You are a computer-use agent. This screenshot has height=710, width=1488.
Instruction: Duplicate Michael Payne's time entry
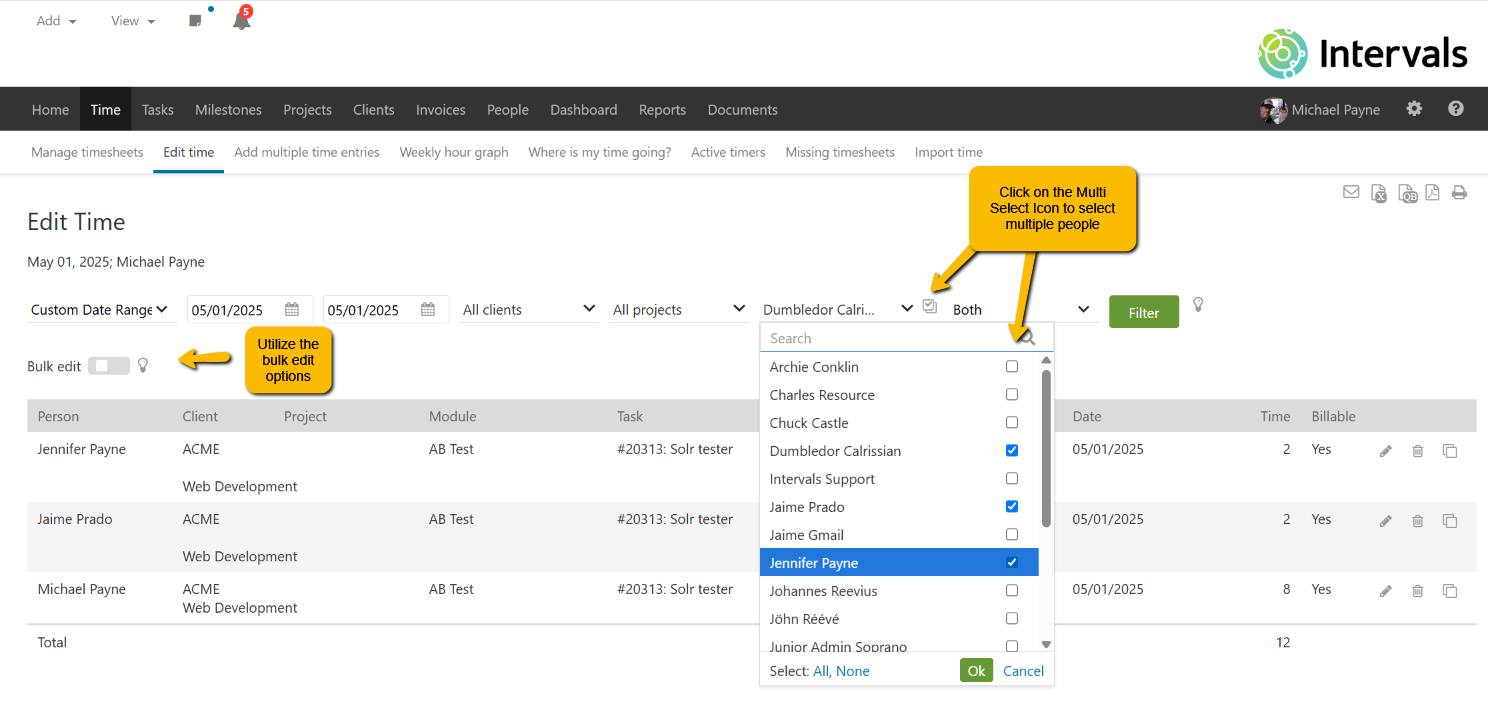[1449, 591]
